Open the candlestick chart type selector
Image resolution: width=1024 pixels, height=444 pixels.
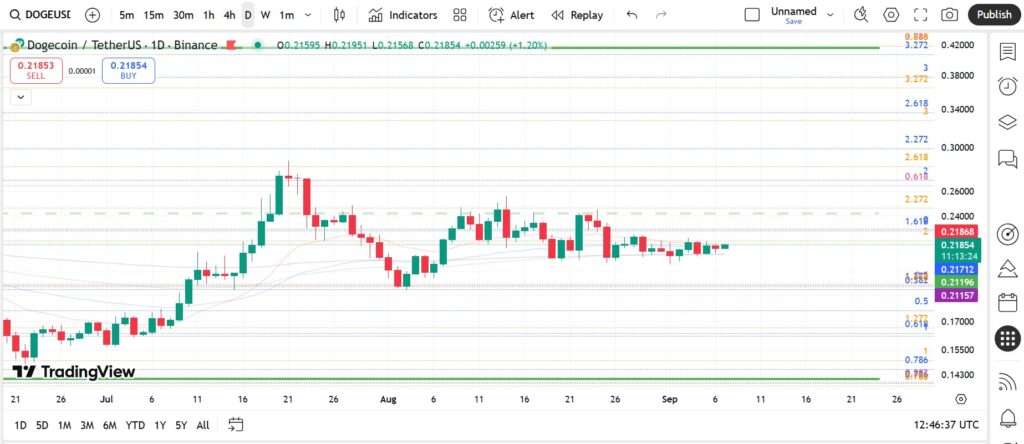[339, 14]
